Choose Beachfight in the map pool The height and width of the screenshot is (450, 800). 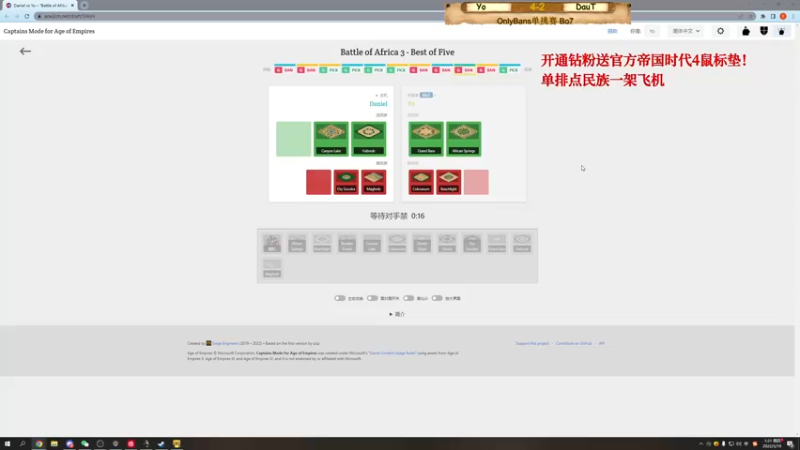point(322,243)
